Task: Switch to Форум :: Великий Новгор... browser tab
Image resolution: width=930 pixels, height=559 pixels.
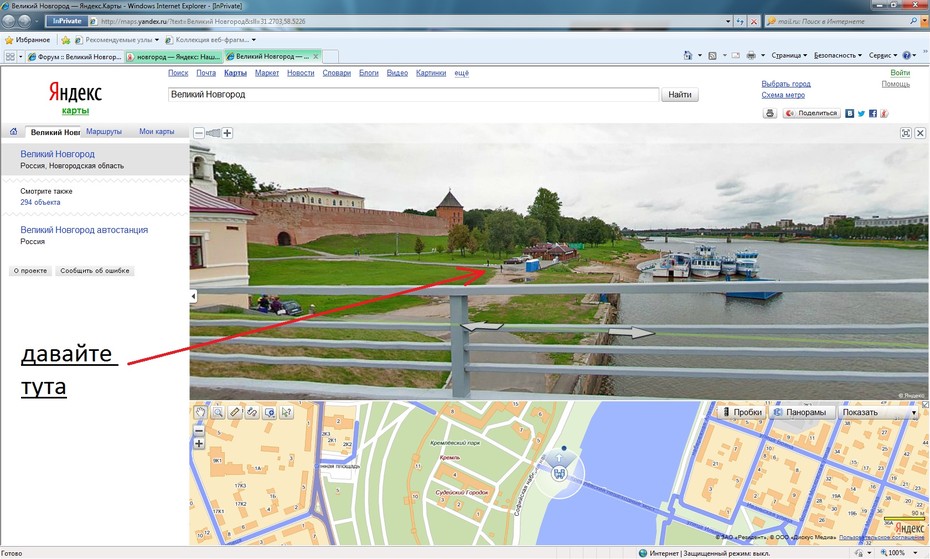Action: click(75, 56)
